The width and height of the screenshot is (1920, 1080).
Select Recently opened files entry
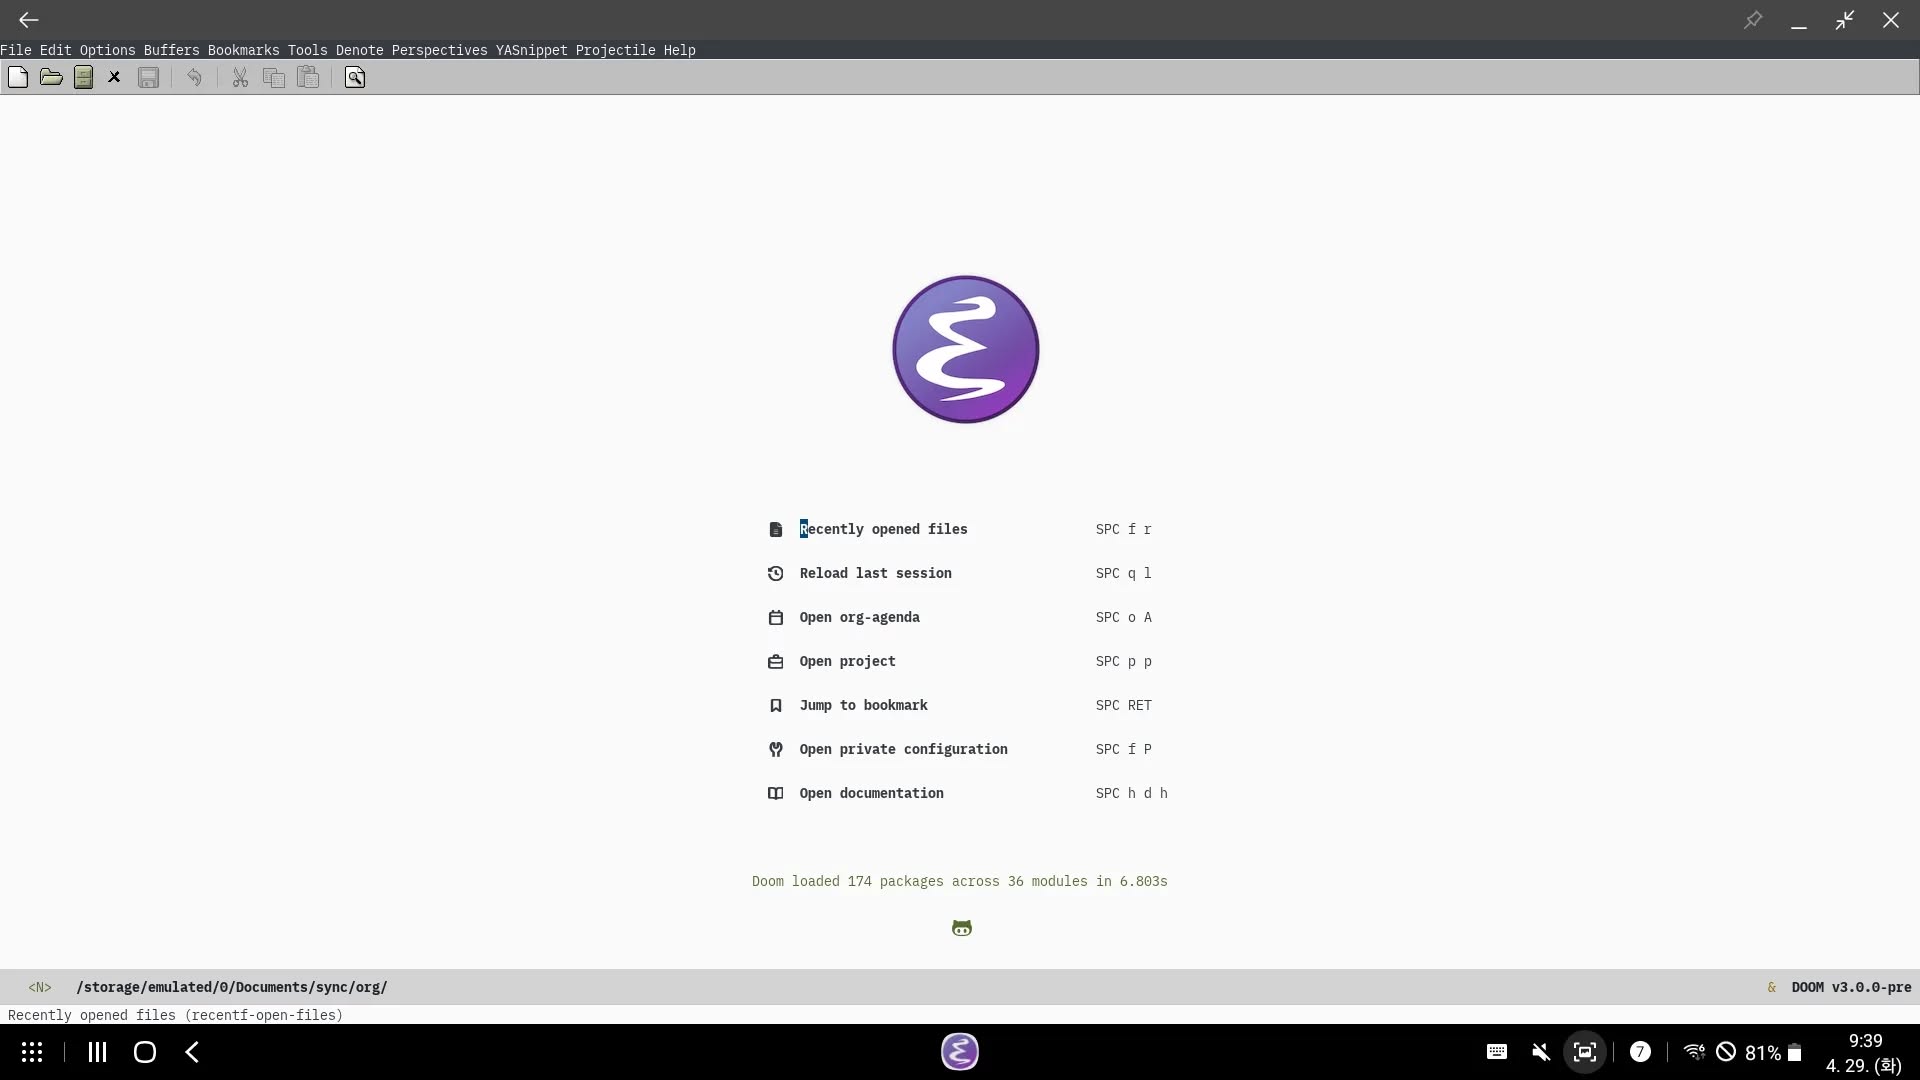(x=883, y=529)
